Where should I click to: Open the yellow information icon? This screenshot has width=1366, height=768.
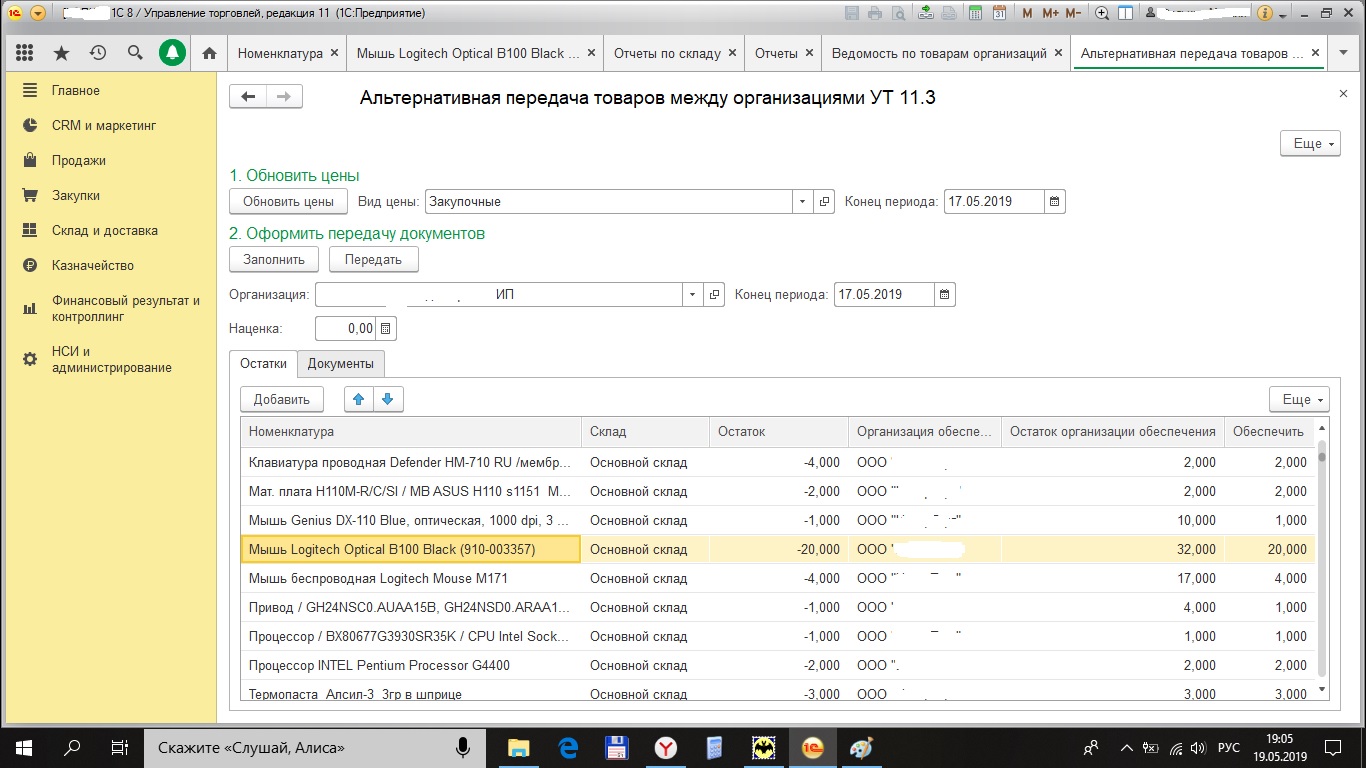point(1265,14)
